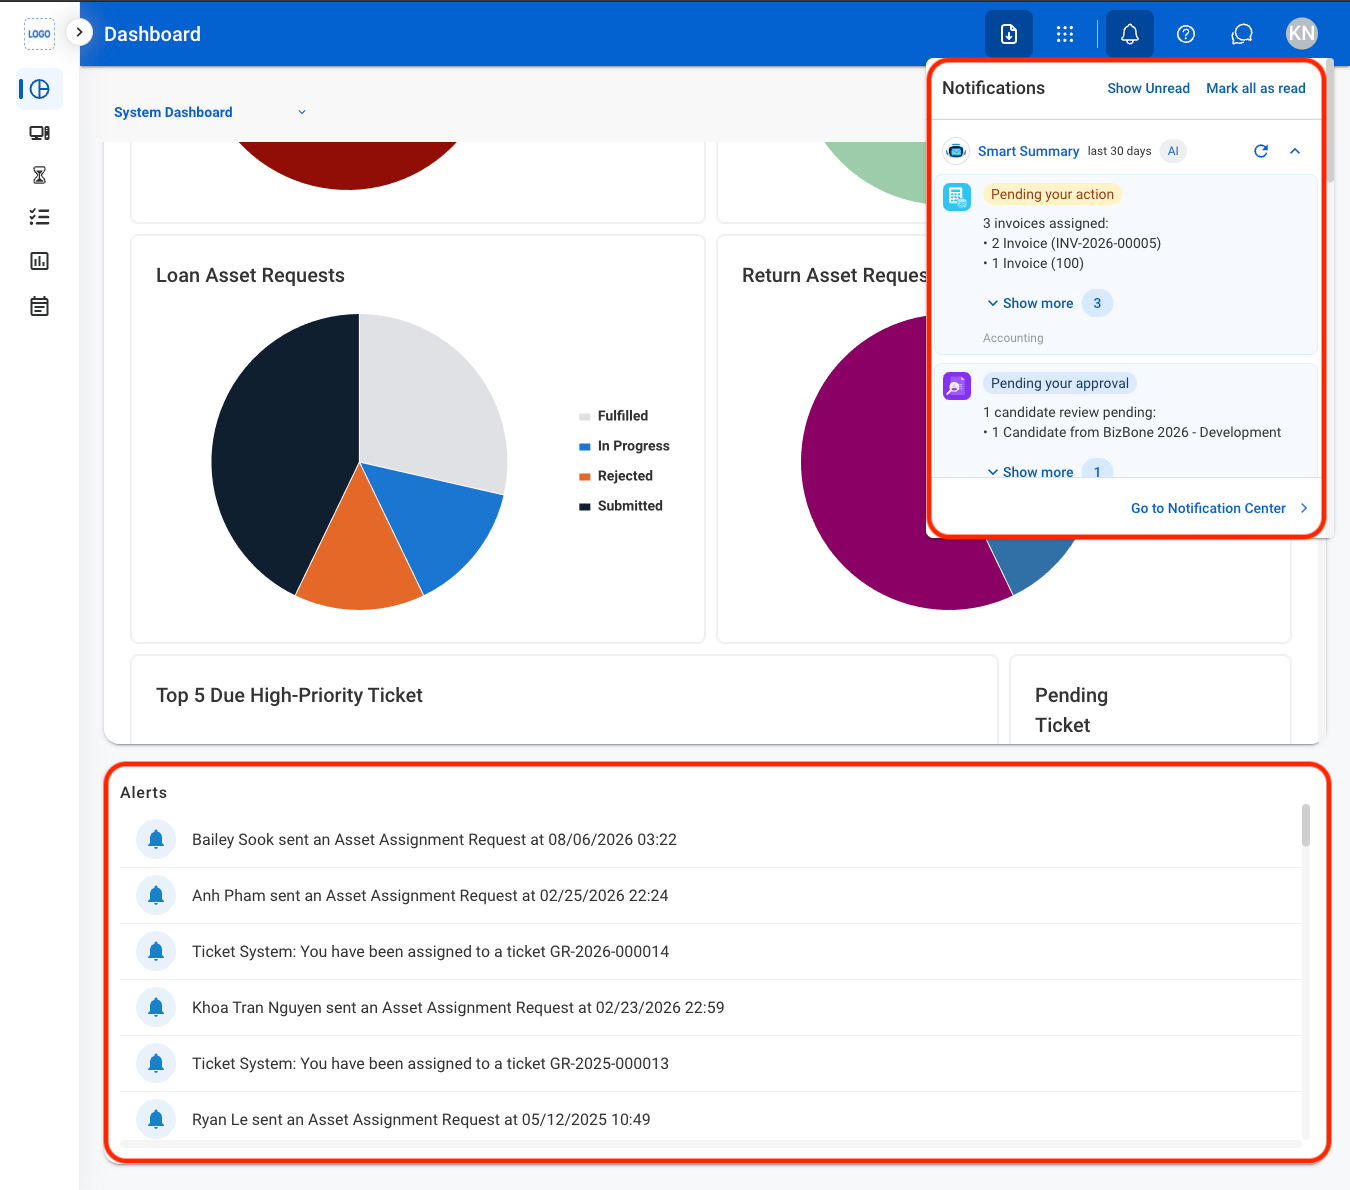Click the candidate review icon in notifications
The width and height of the screenshot is (1350, 1190).
tap(957, 386)
